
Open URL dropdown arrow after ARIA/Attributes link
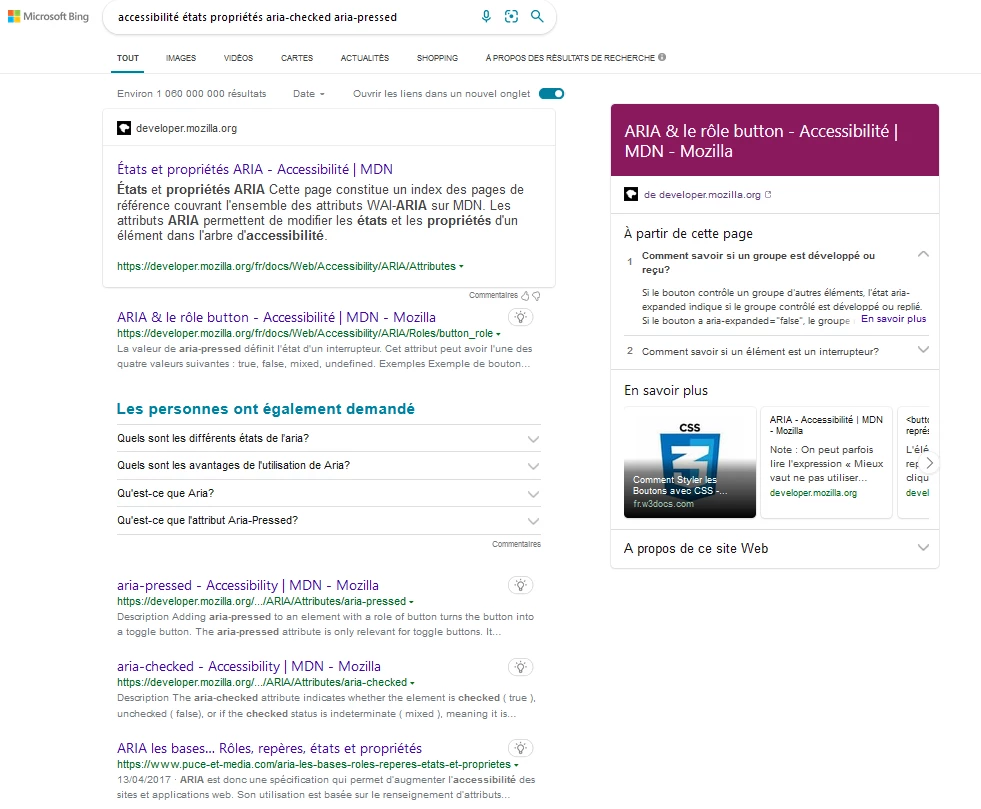coord(461,267)
